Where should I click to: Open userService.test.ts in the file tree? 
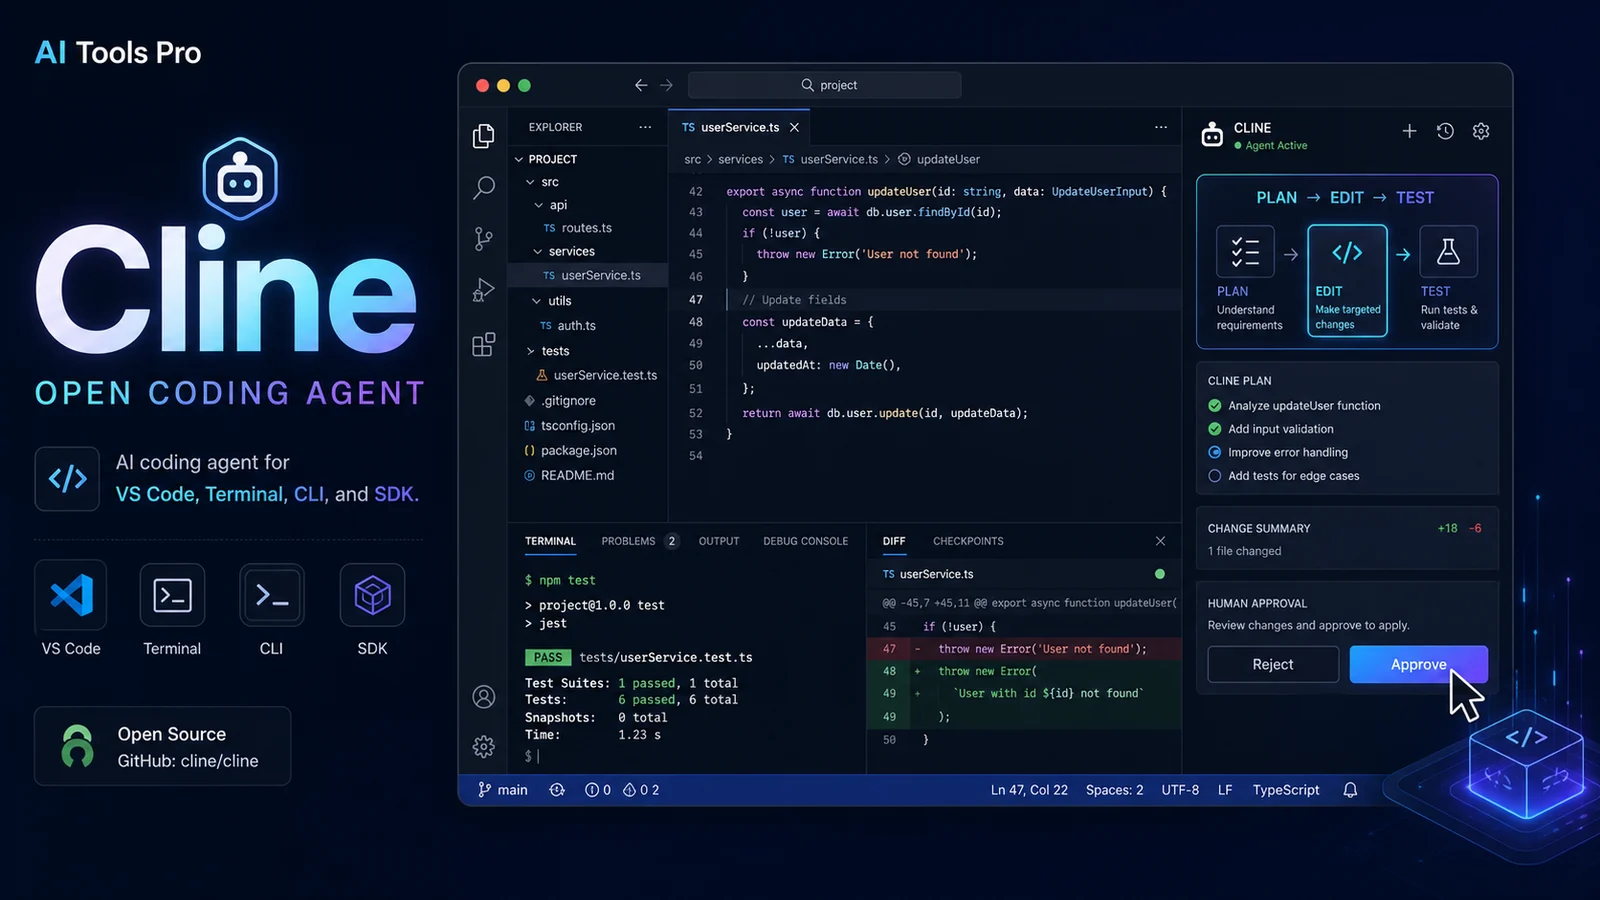pyautogui.click(x=605, y=375)
